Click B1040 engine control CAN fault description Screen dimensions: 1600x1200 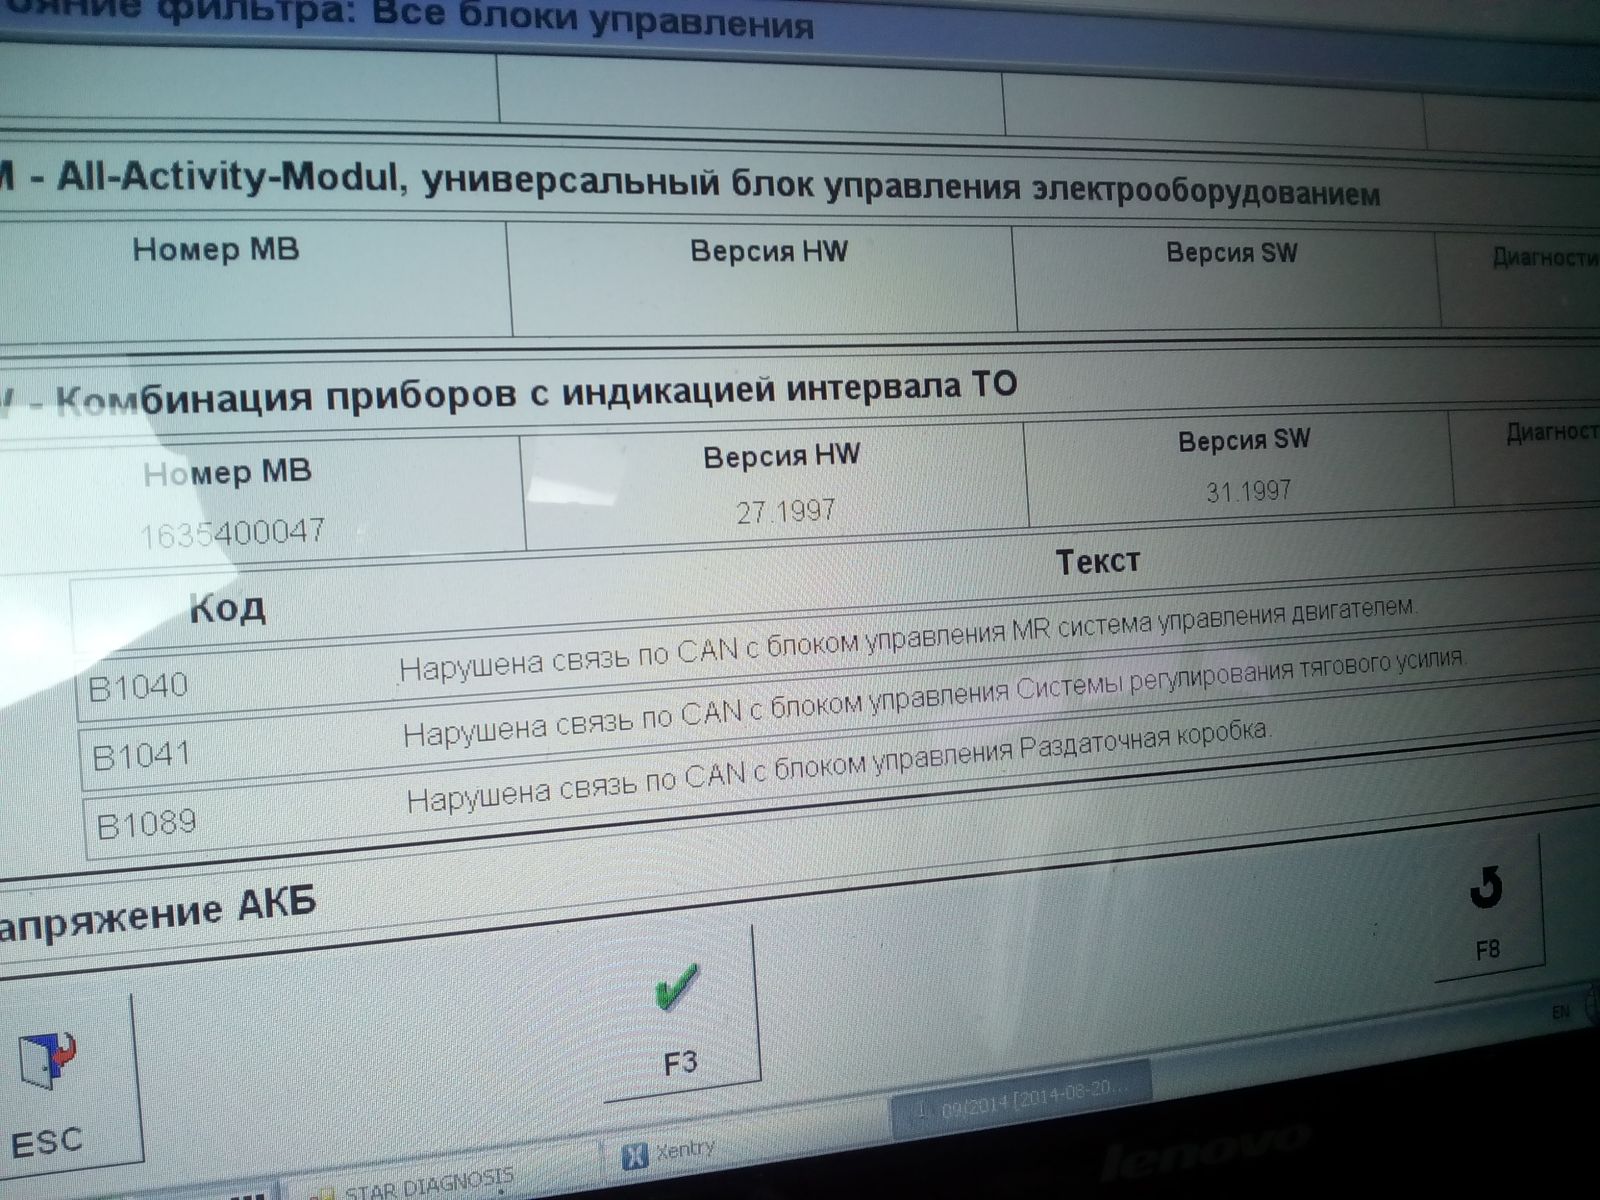tap(906, 639)
